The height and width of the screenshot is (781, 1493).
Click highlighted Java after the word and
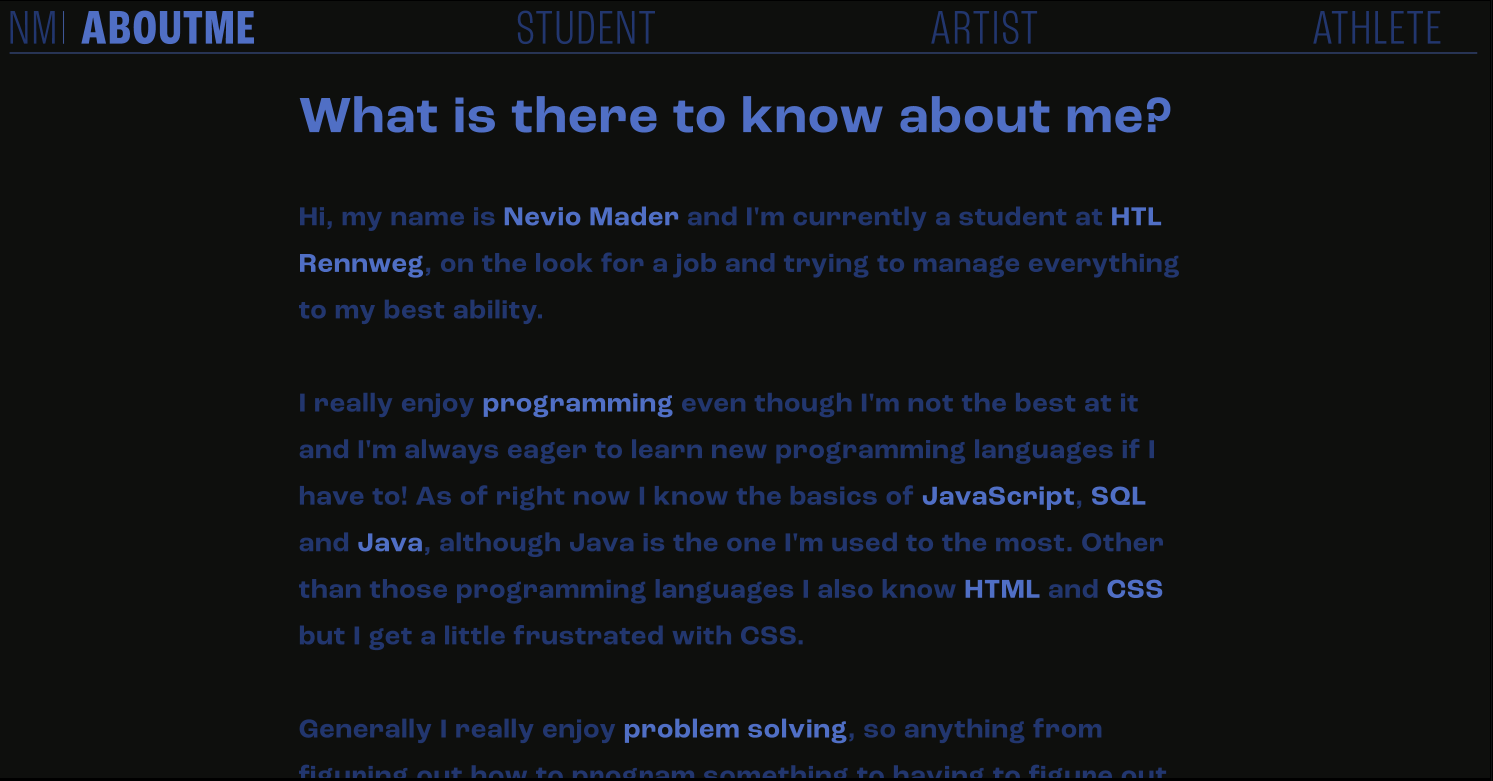click(x=390, y=543)
